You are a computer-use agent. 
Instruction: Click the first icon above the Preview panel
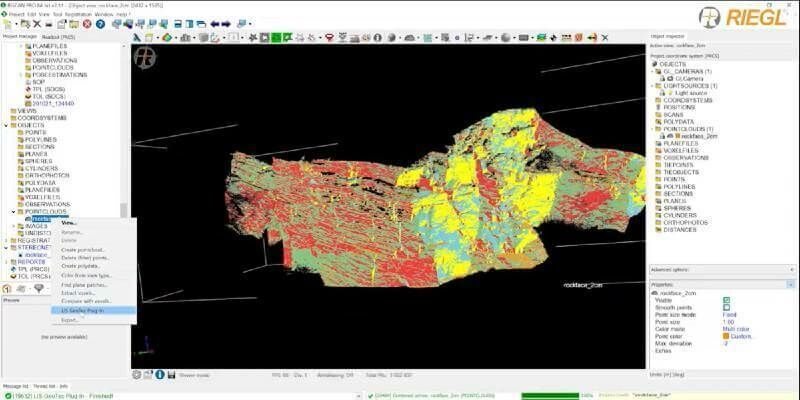(x=7, y=288)
